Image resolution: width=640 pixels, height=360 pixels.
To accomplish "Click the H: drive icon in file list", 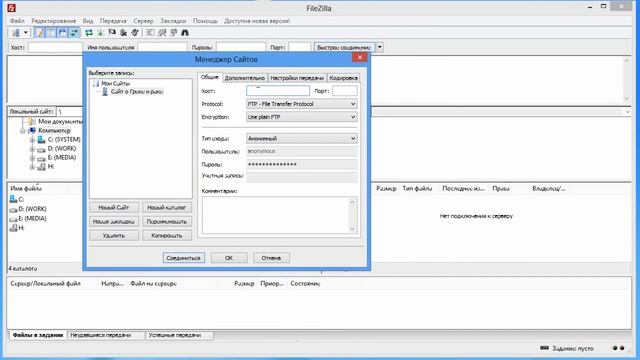I will (x=13, y=228).
